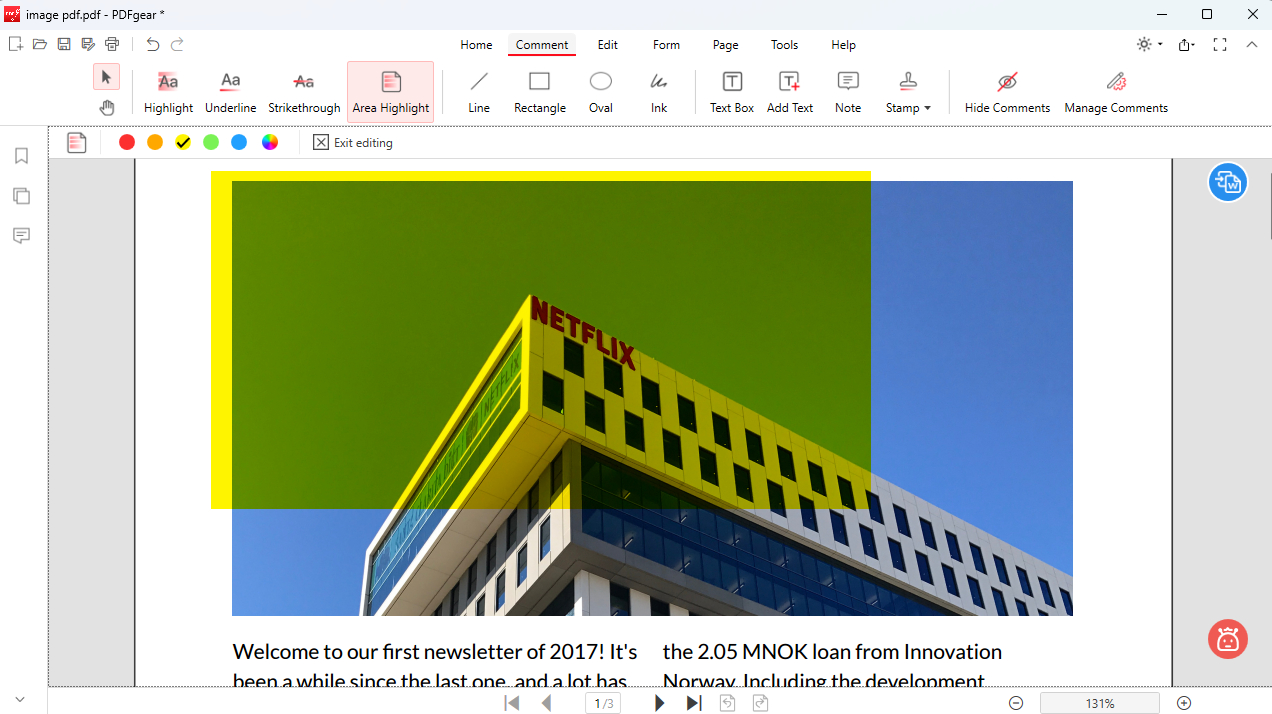This screenshot has width=1272, height=714.
Task: Collapse the ribbon with the chevron
Action: coord(1252,44)
